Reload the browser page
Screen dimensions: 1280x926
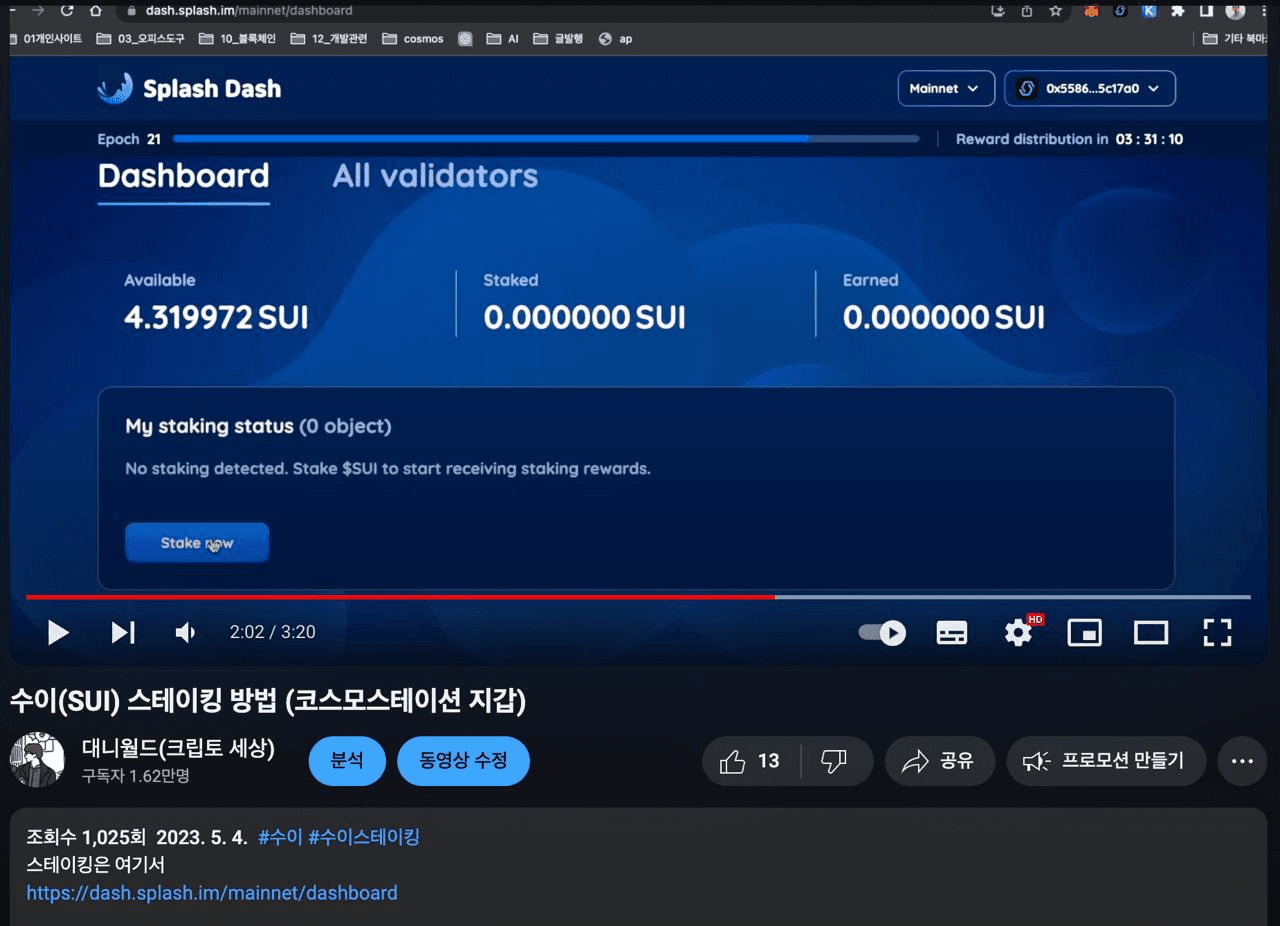pos(67,10)
